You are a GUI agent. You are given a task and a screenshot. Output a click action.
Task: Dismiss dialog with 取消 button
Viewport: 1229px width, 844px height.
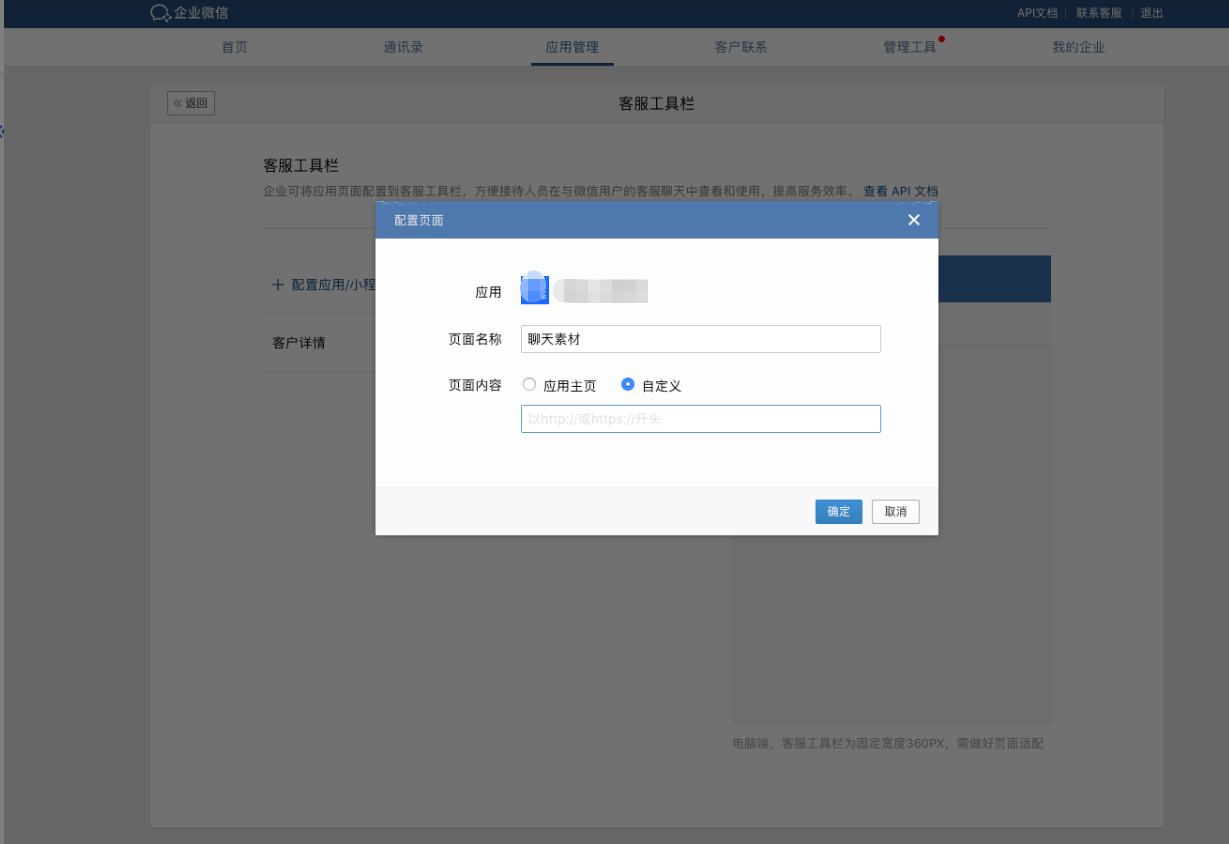(x=895, y=512)
